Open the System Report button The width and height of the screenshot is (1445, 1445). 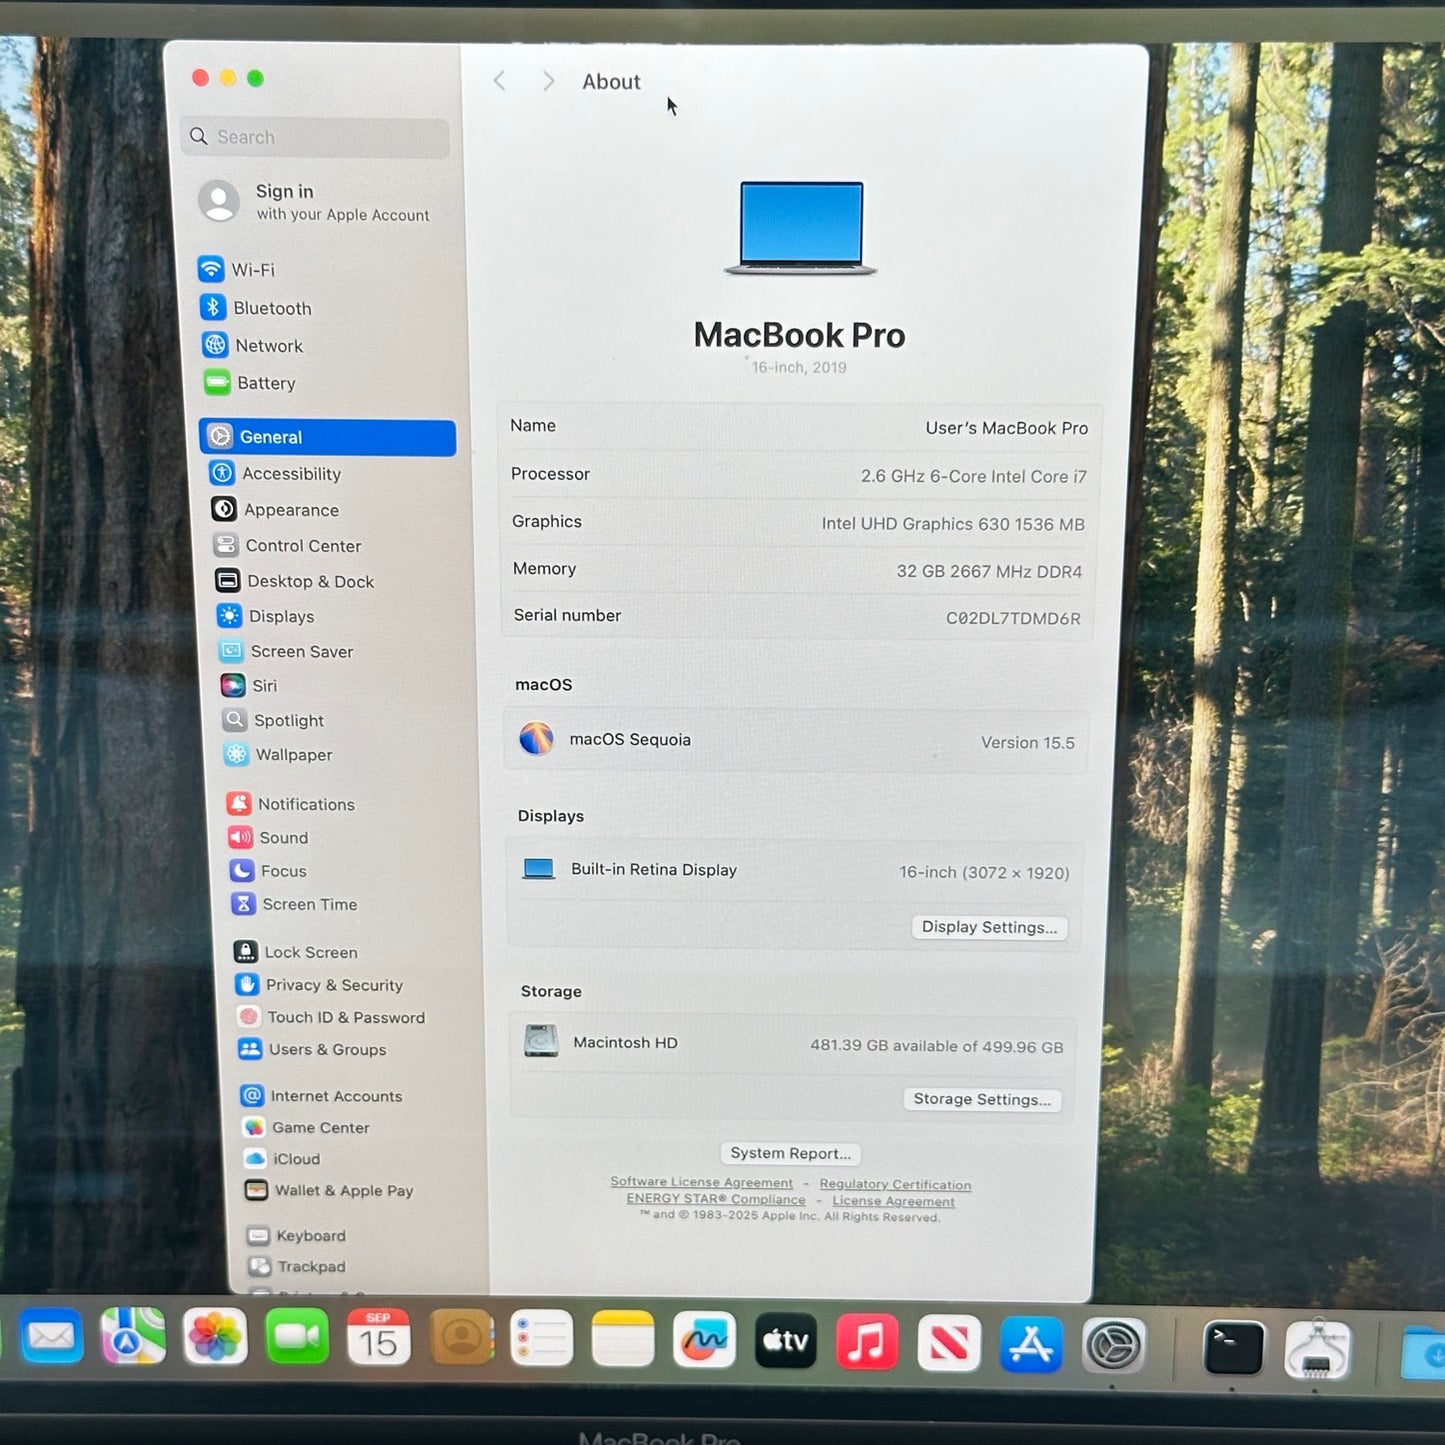pyautogui.click(x=790, y=1153)
